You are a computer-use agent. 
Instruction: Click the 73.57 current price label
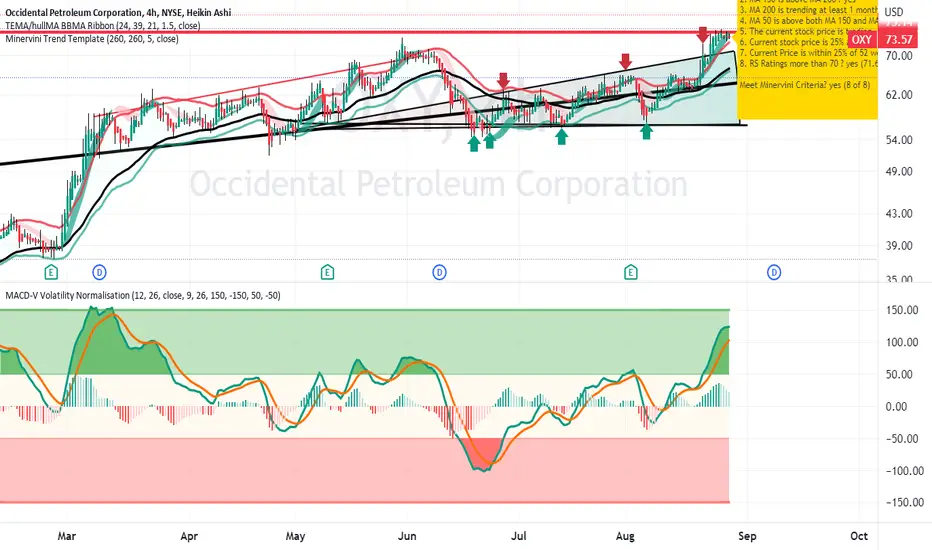coord(899,40)
